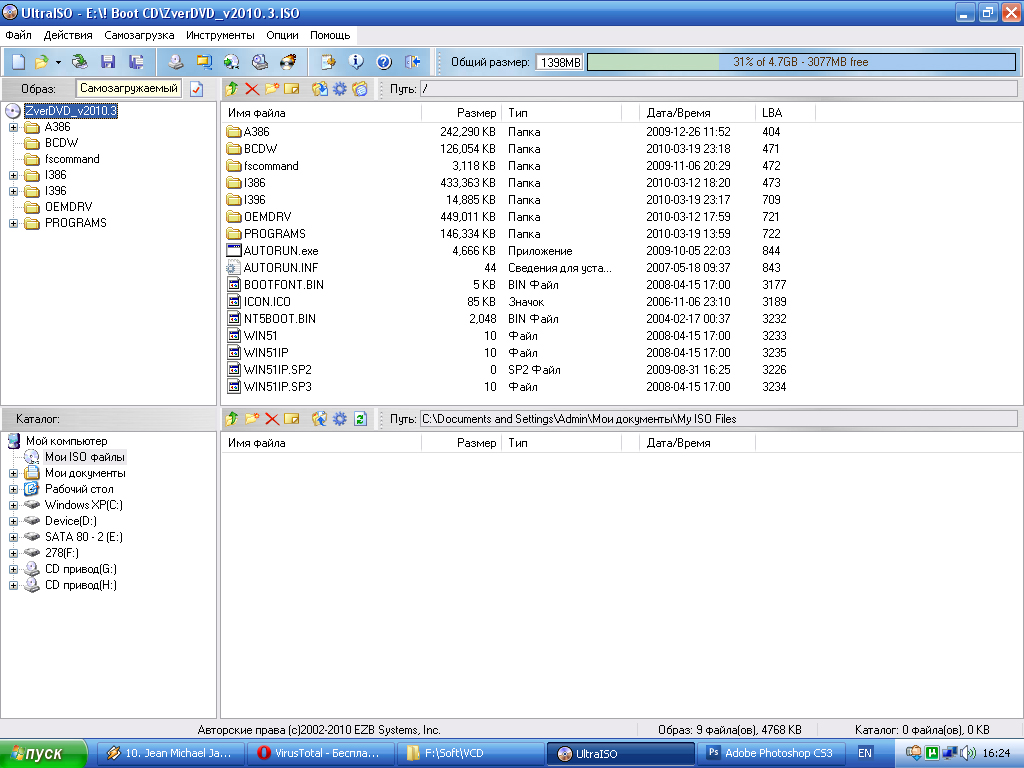Image resolution: width=1024 pixels, height=768 pixels.
Task: Click the Burn CD/DVD Image flame icon
Action: click(x=288, y=62)
